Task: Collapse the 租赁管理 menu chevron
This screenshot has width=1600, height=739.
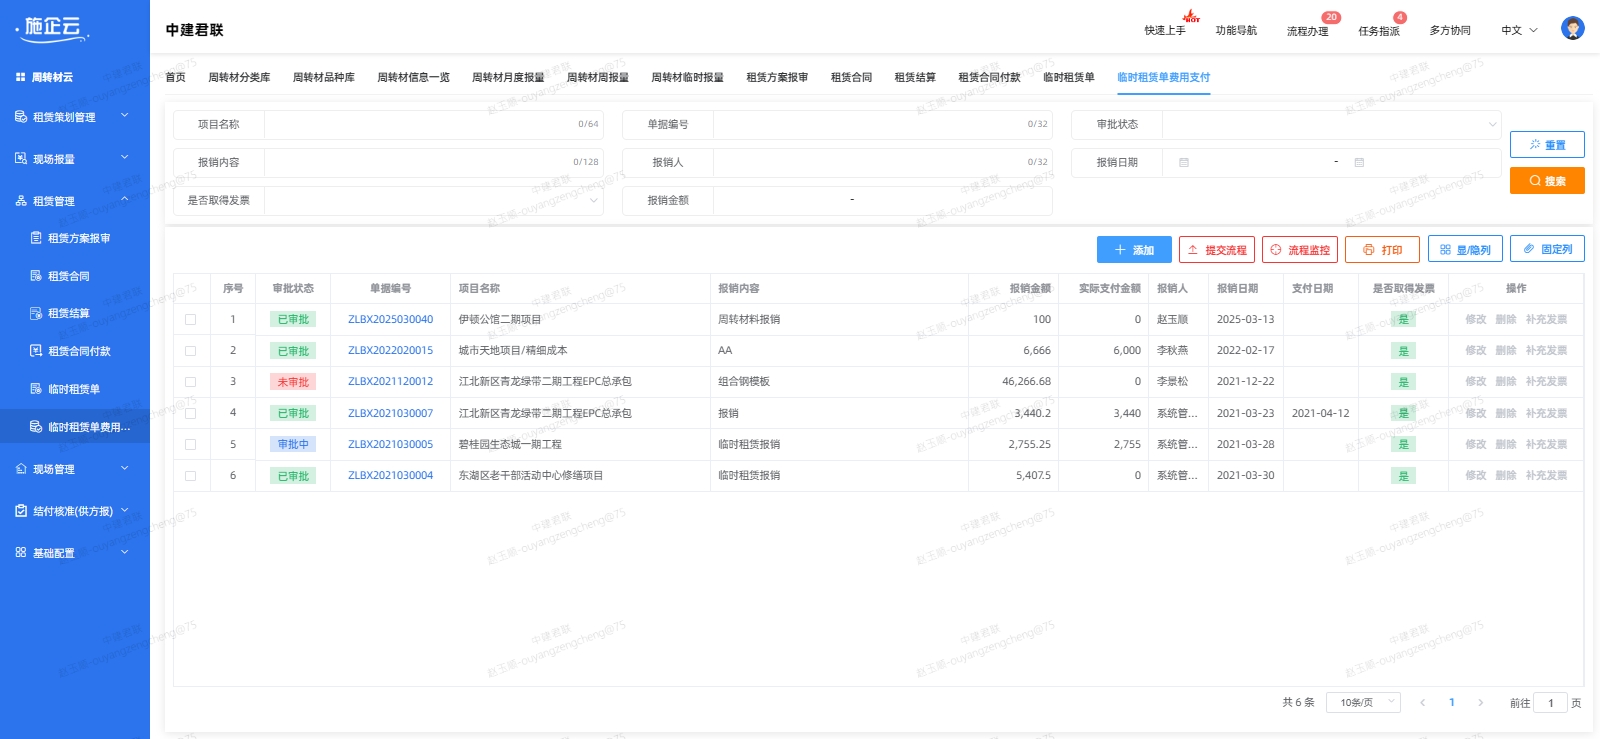Action: pos(125,200)
